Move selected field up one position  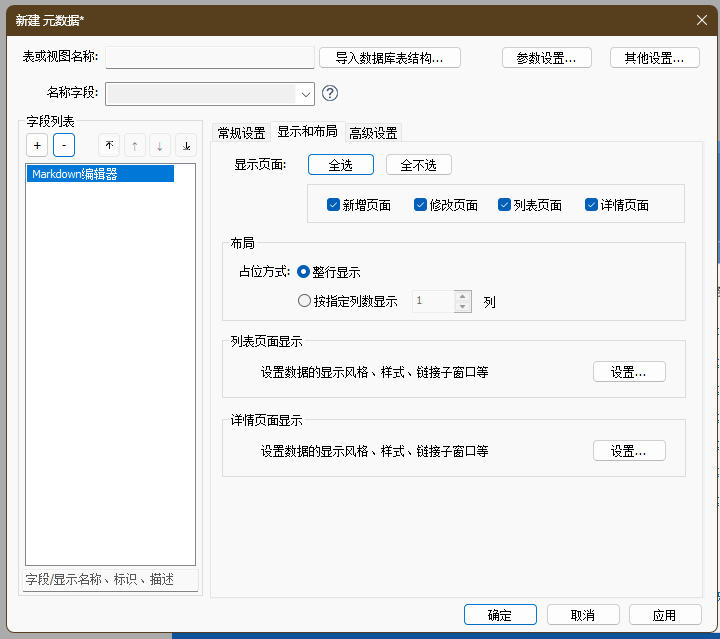click(134, 145)
